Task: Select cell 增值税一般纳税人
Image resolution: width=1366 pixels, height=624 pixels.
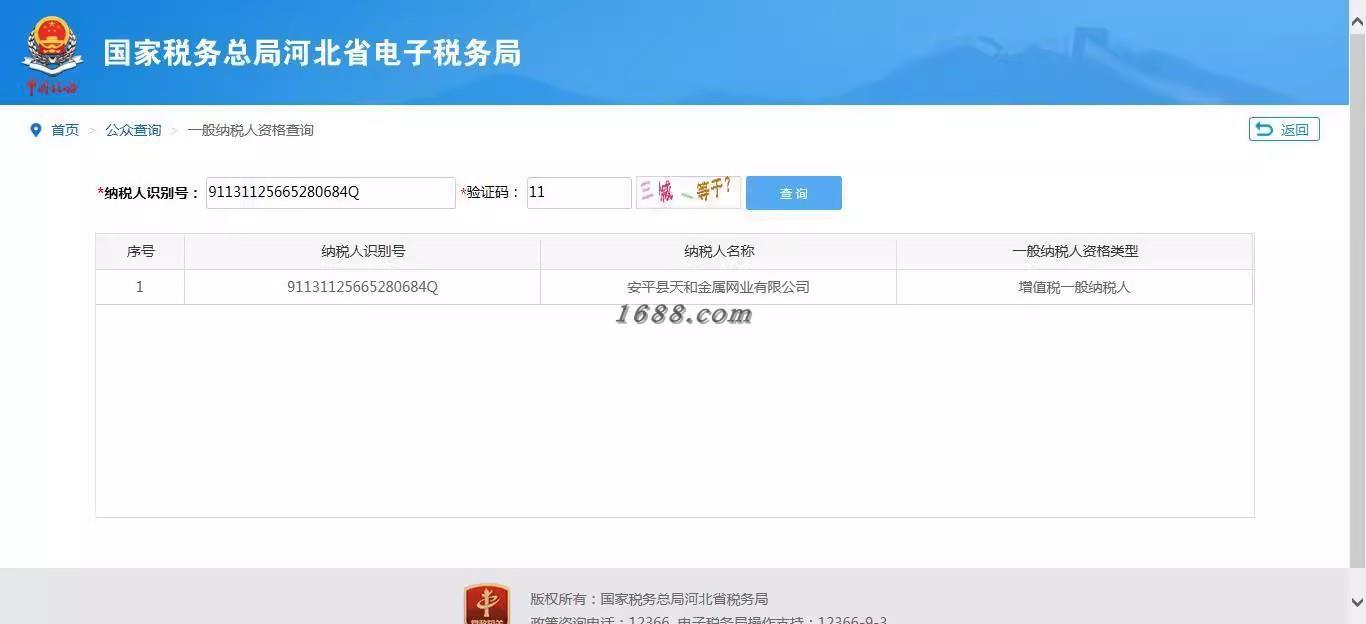Action: pyautogui.click(x=1075, y=287)
